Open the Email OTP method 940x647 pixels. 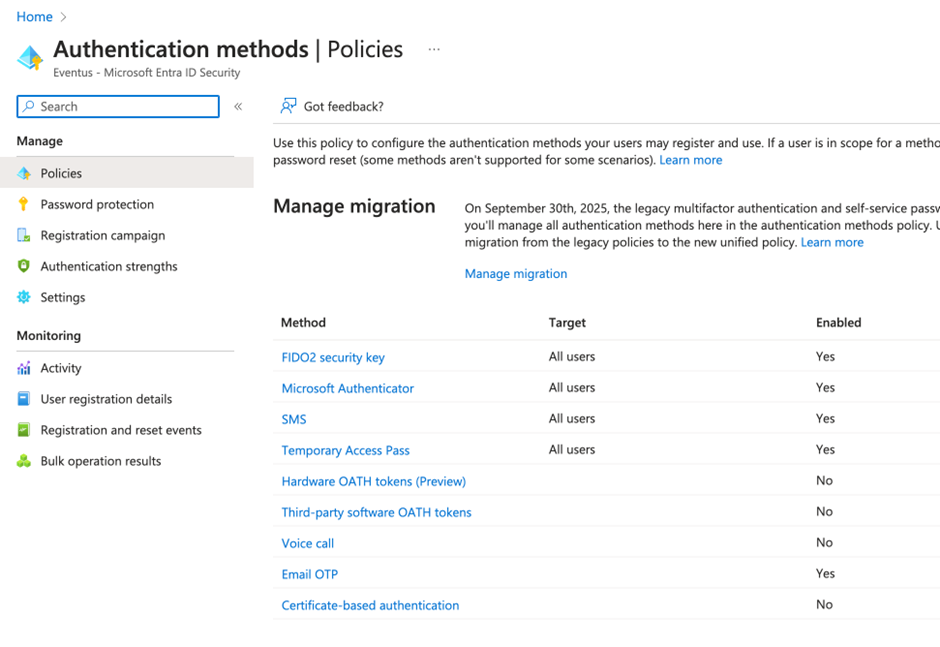309,574
